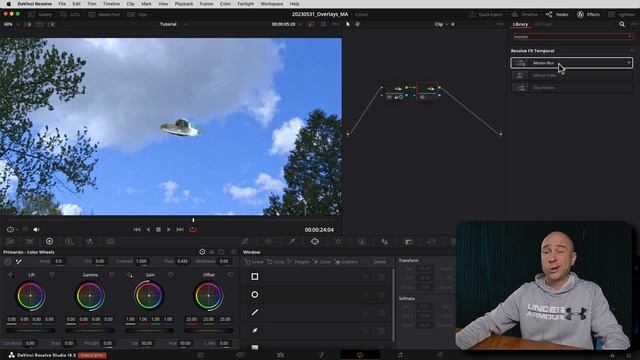The width and height of the screenshot is (640, 360).
Task: Click the Quick Export button
Action: 486,14
